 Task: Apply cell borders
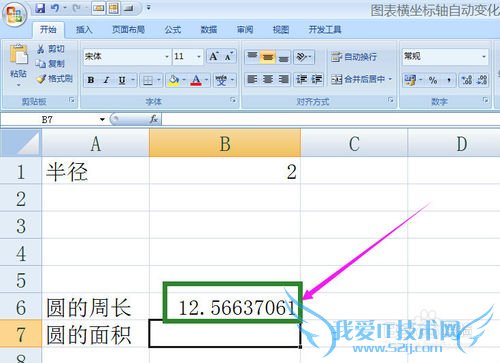click(x=148, y=80)
